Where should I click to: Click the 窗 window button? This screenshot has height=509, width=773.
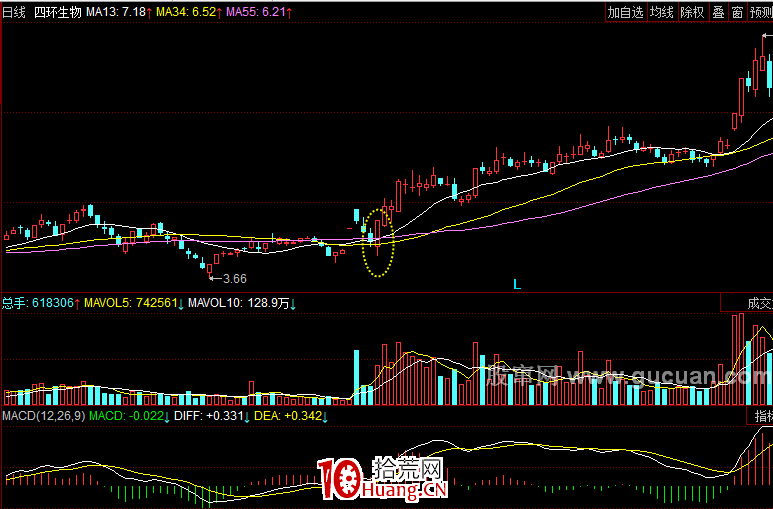pos(737,12)
